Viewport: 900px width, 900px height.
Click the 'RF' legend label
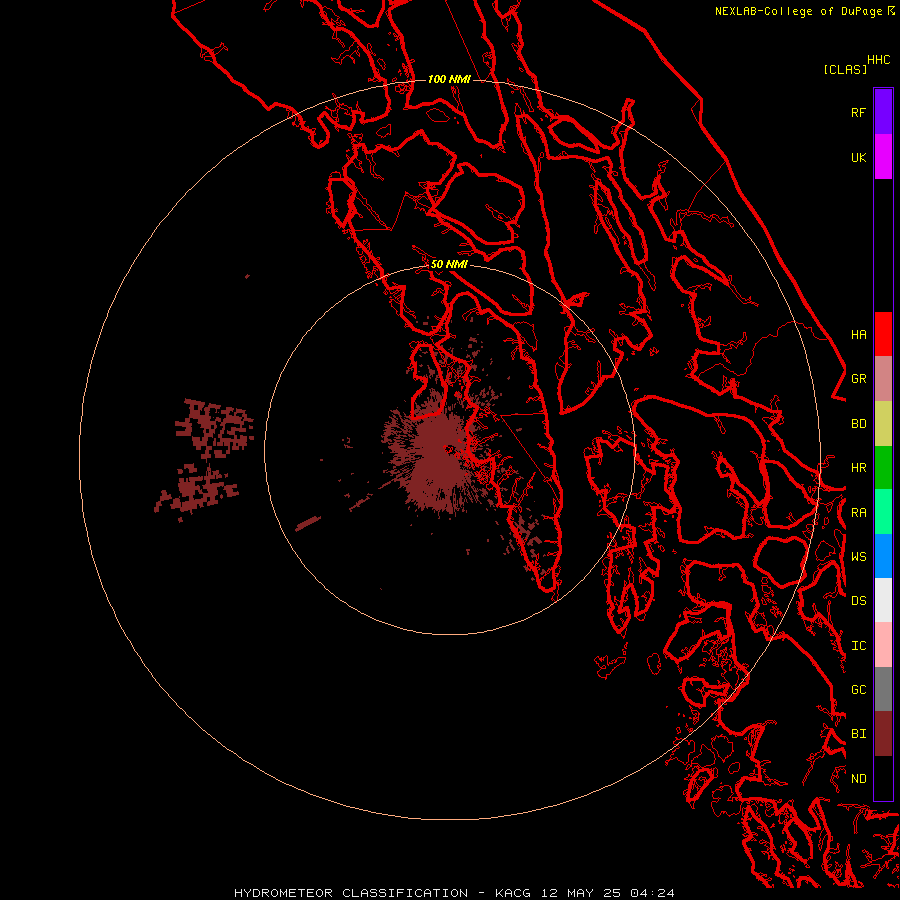(858, 112)
